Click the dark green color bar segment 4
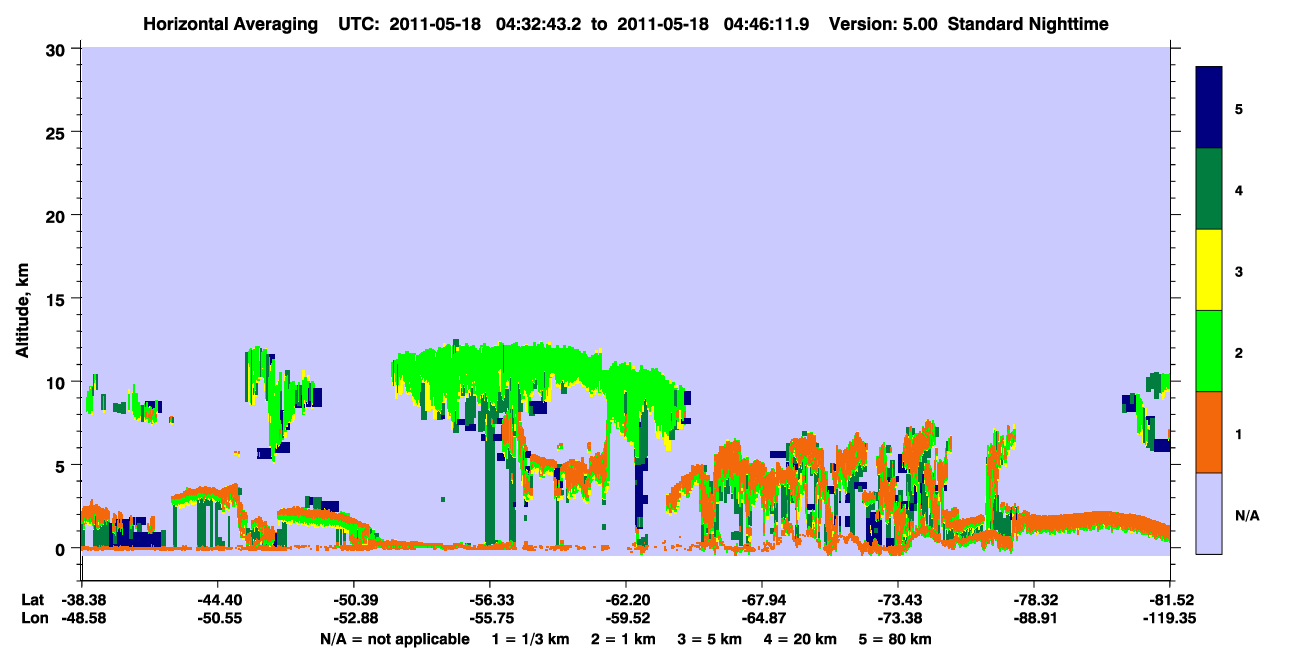This screenshot has width=1300, height=667. (1209, 189)
